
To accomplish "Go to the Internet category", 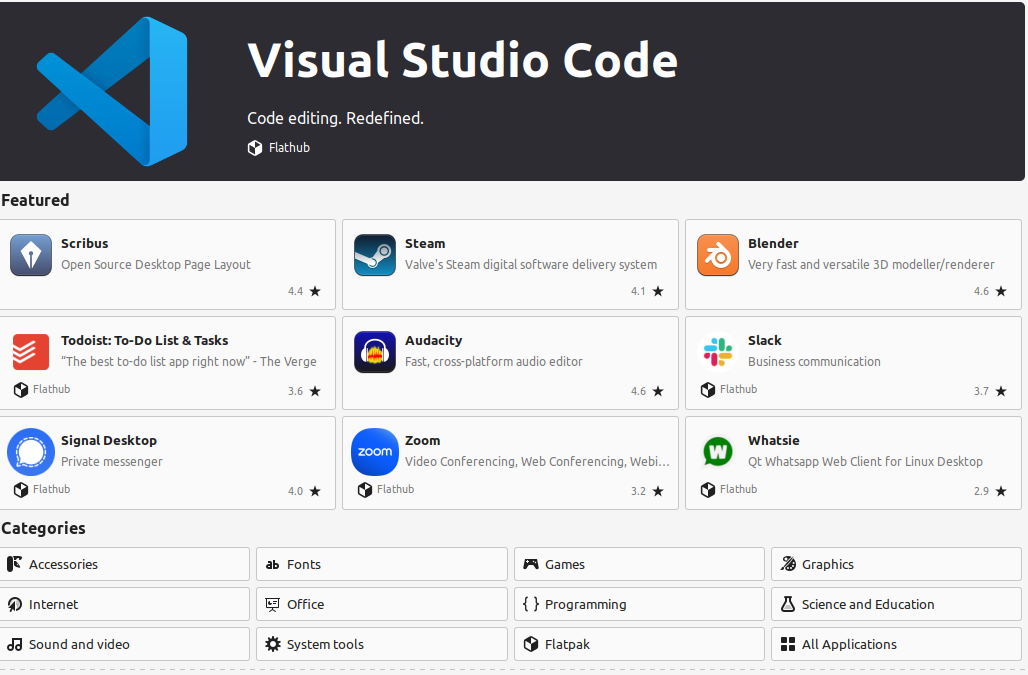I will [125, 604].
